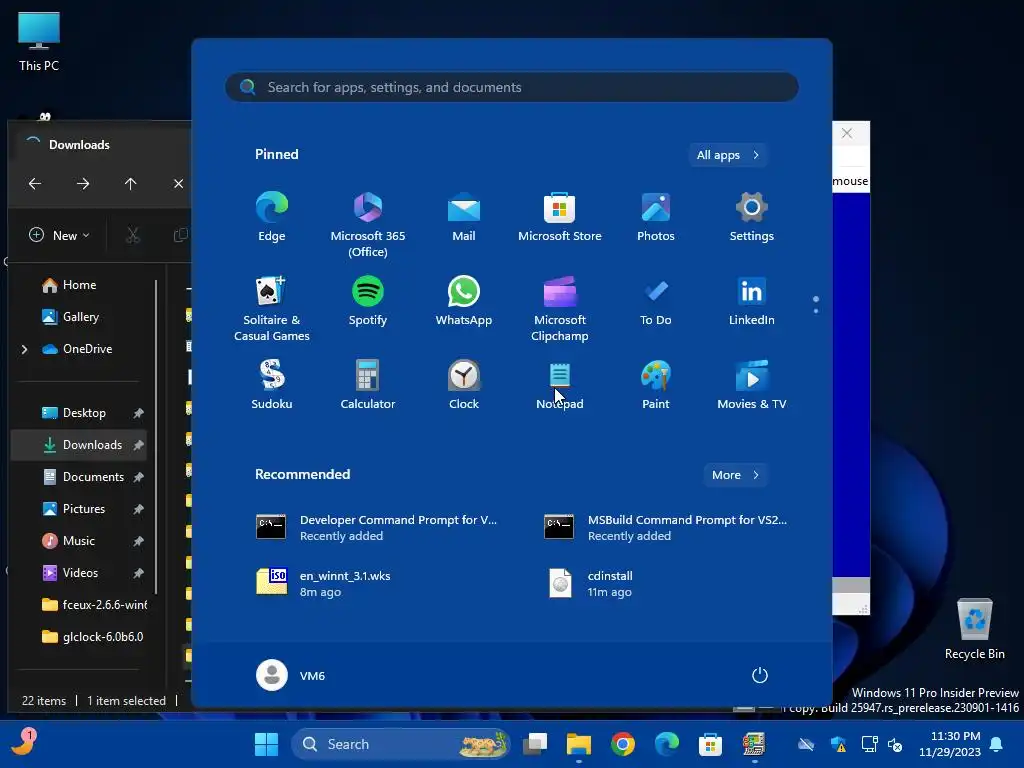Open fceux-2.6.6 folder in sidebar
1024x768 pixels.
pyautogui.click(x=93, y=605)
